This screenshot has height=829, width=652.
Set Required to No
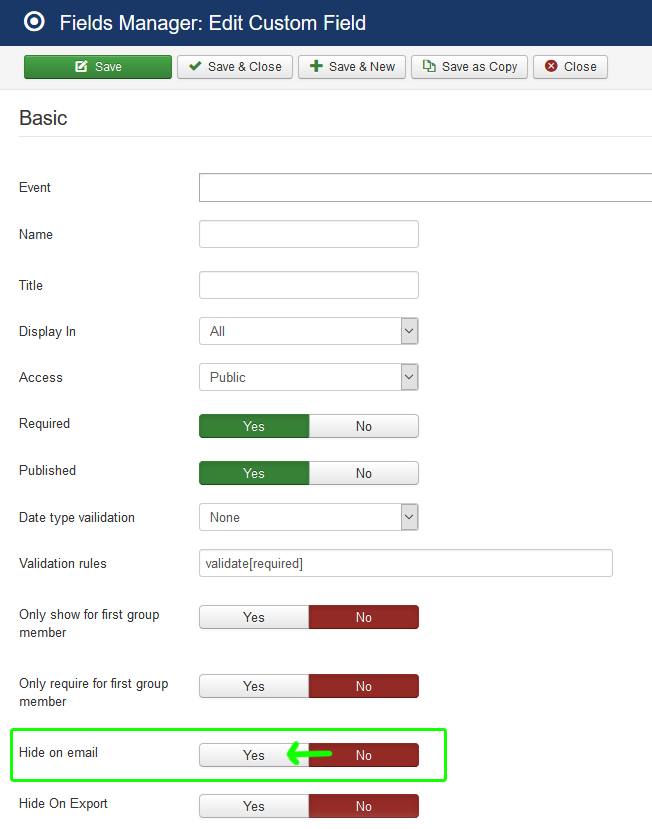point(363,426)
